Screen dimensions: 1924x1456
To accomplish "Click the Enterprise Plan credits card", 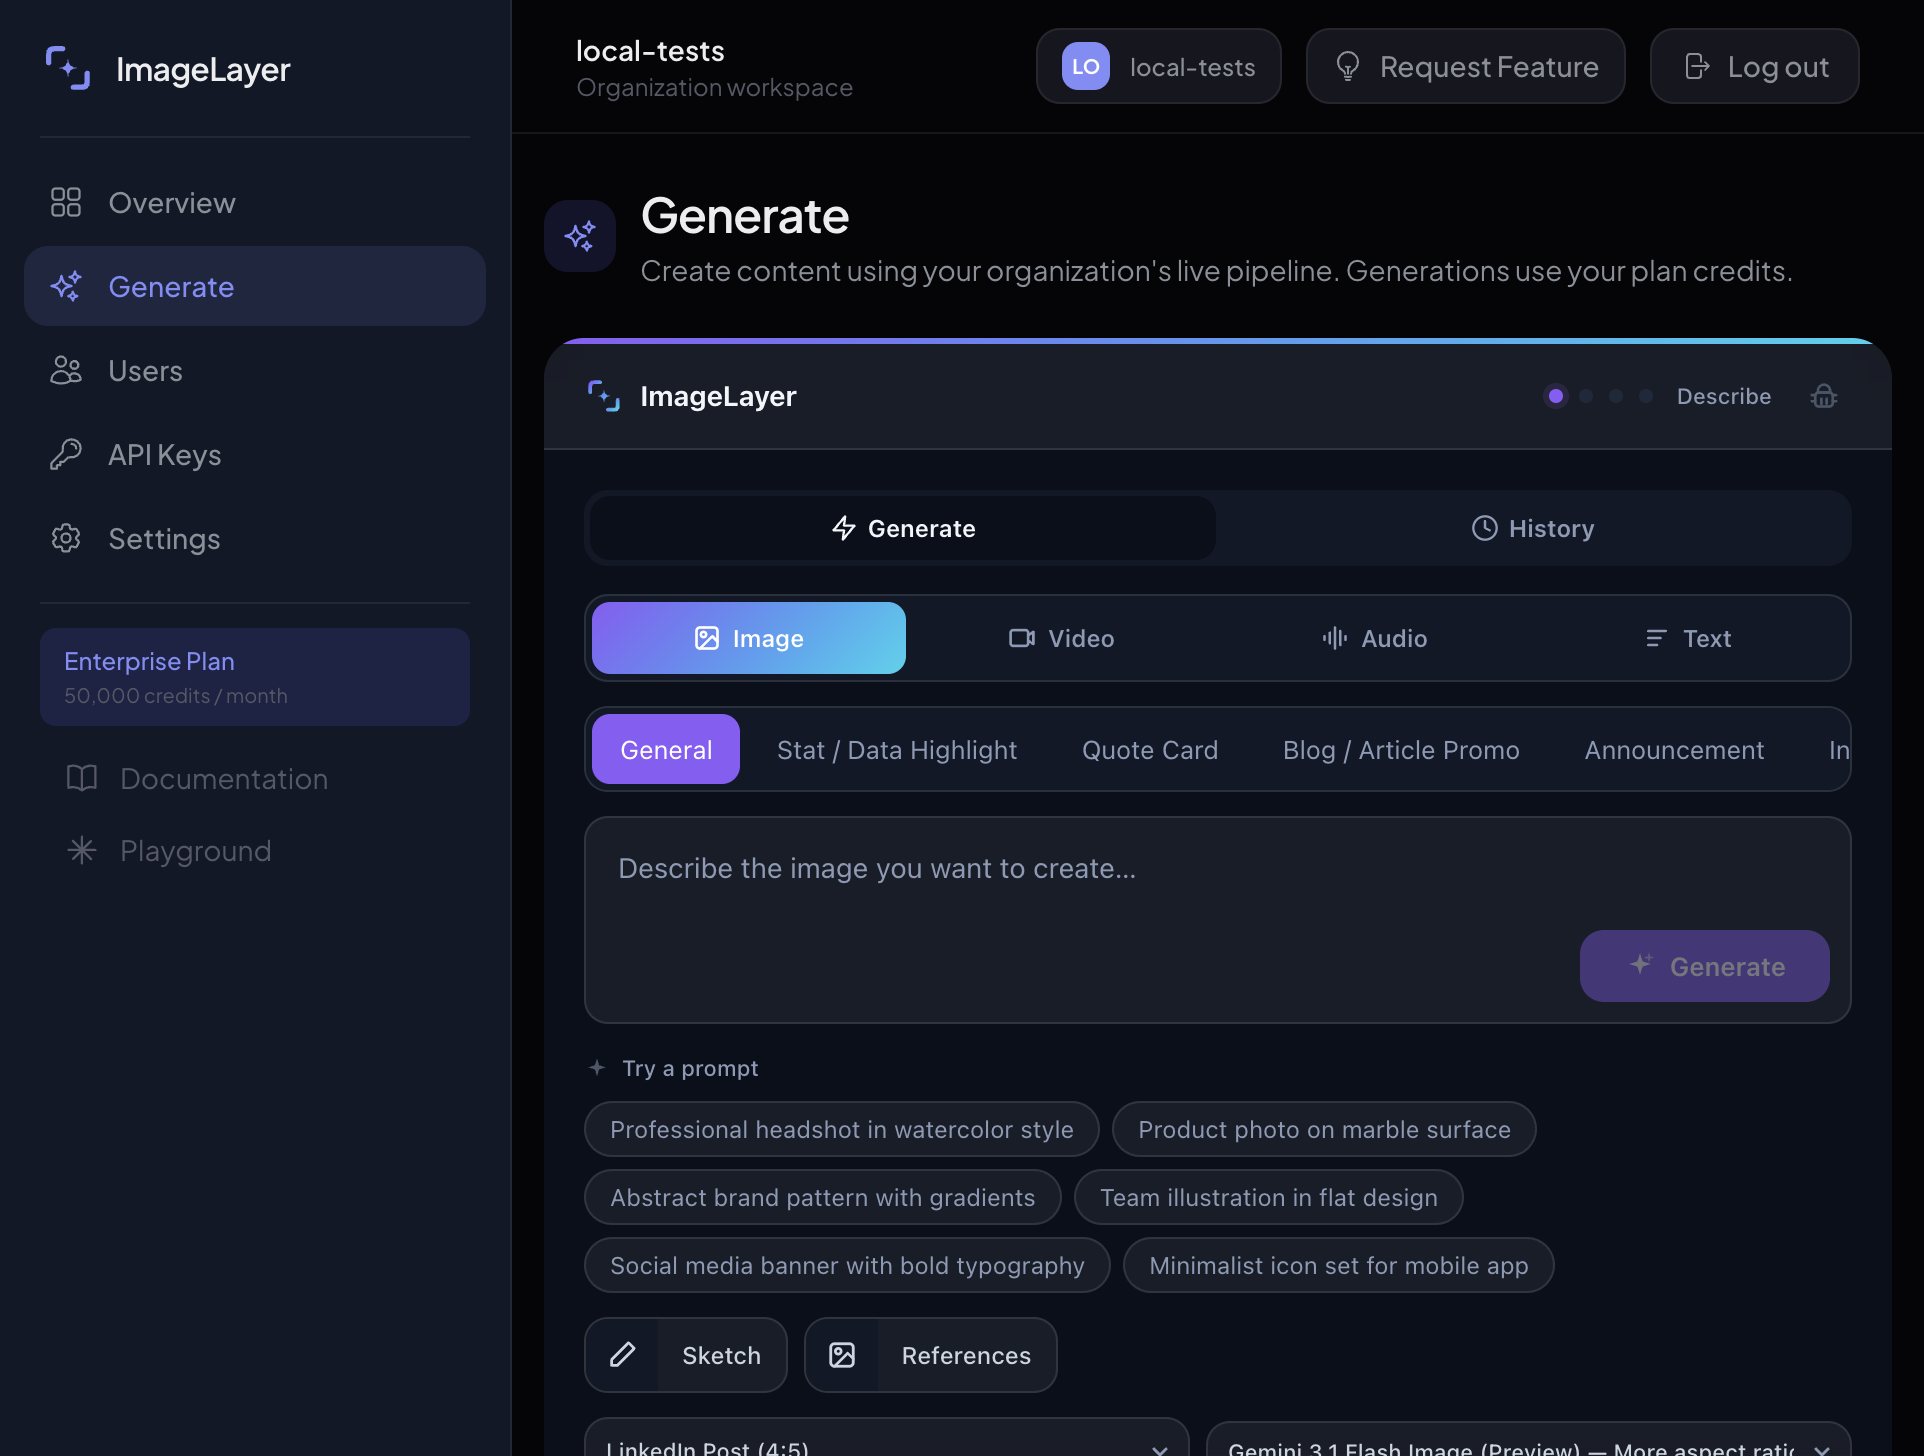I will 255,677.
